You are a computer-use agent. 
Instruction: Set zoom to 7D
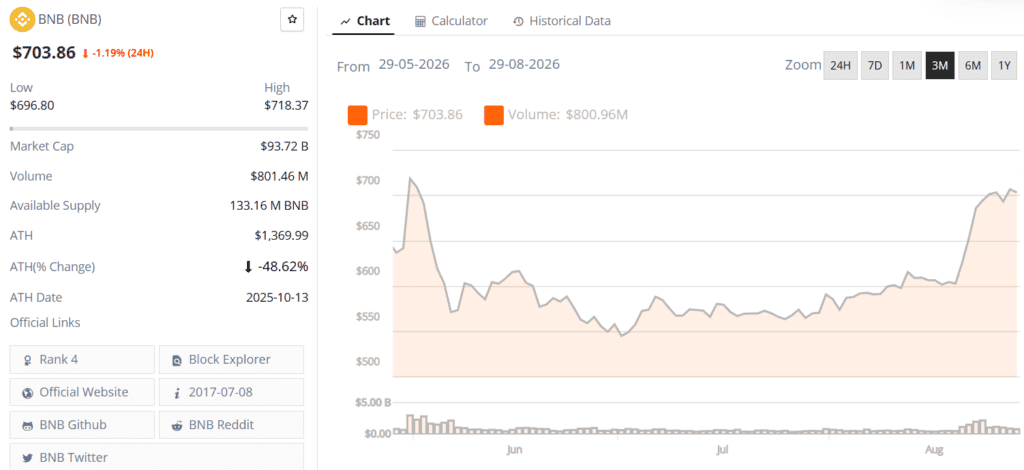point(875,65)
